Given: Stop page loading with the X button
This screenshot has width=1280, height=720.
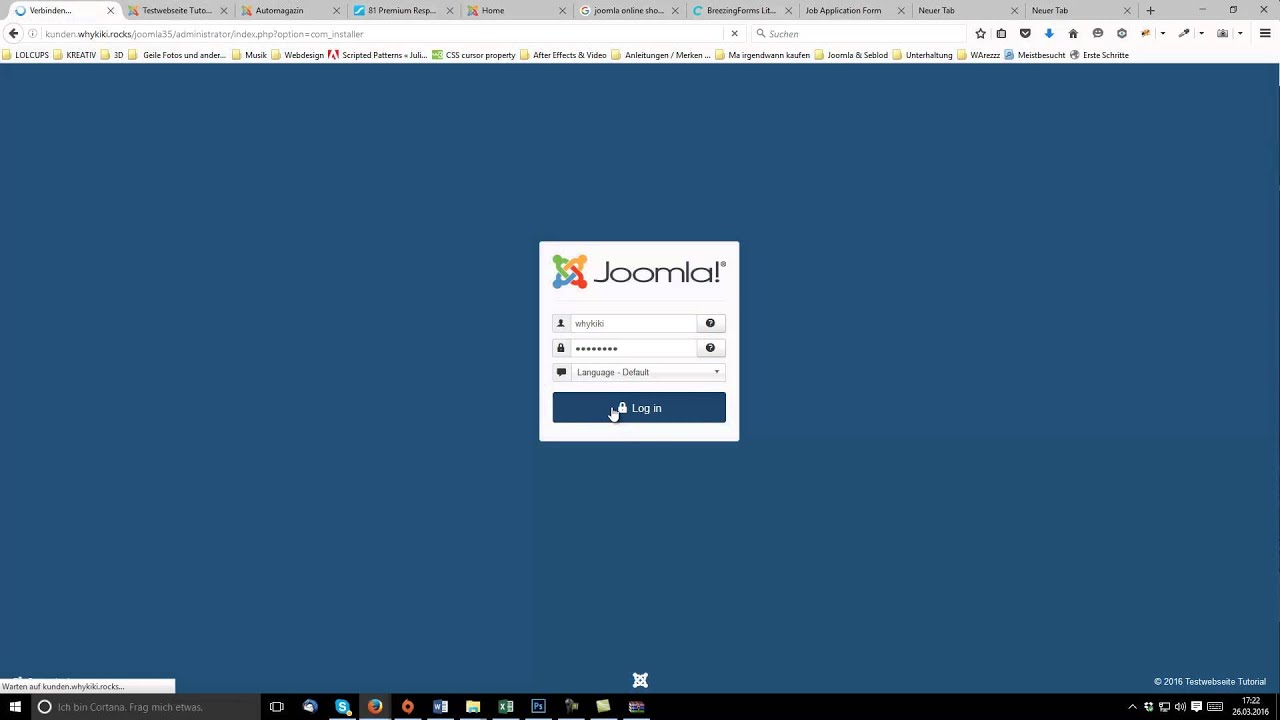Looking at the screenshot, I should [734, 33].
